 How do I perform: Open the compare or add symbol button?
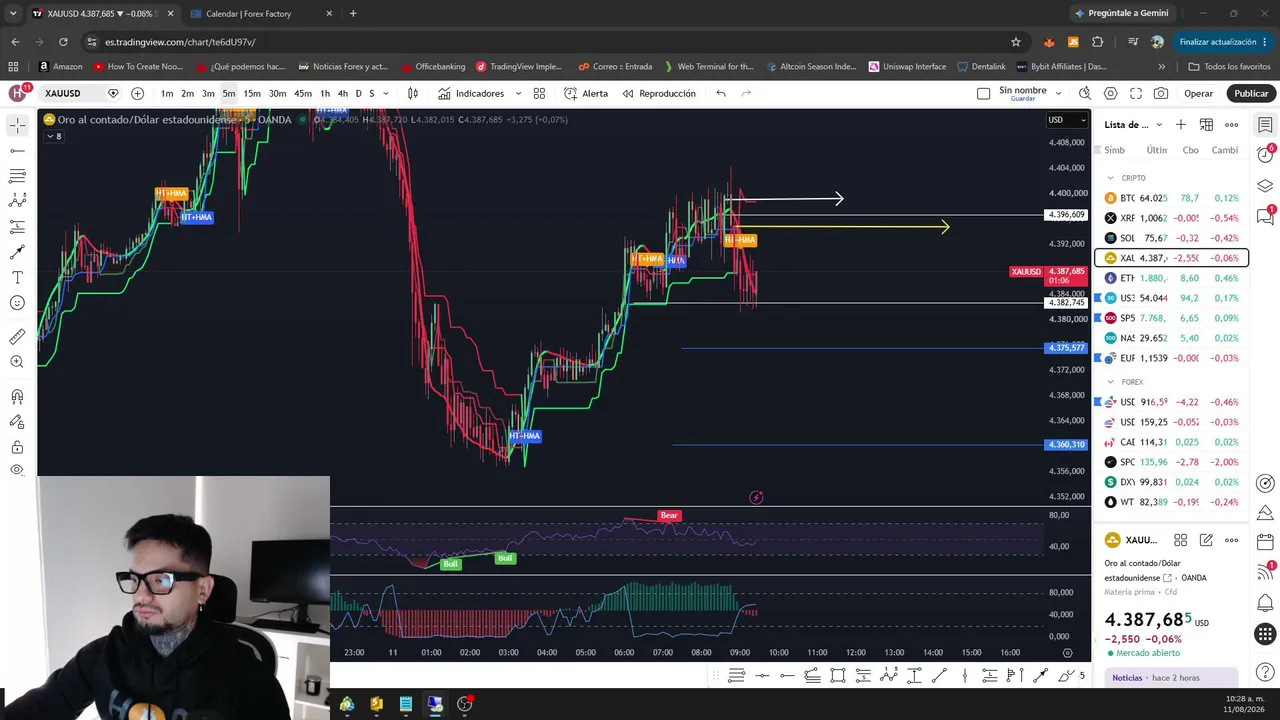coord(137,93)
